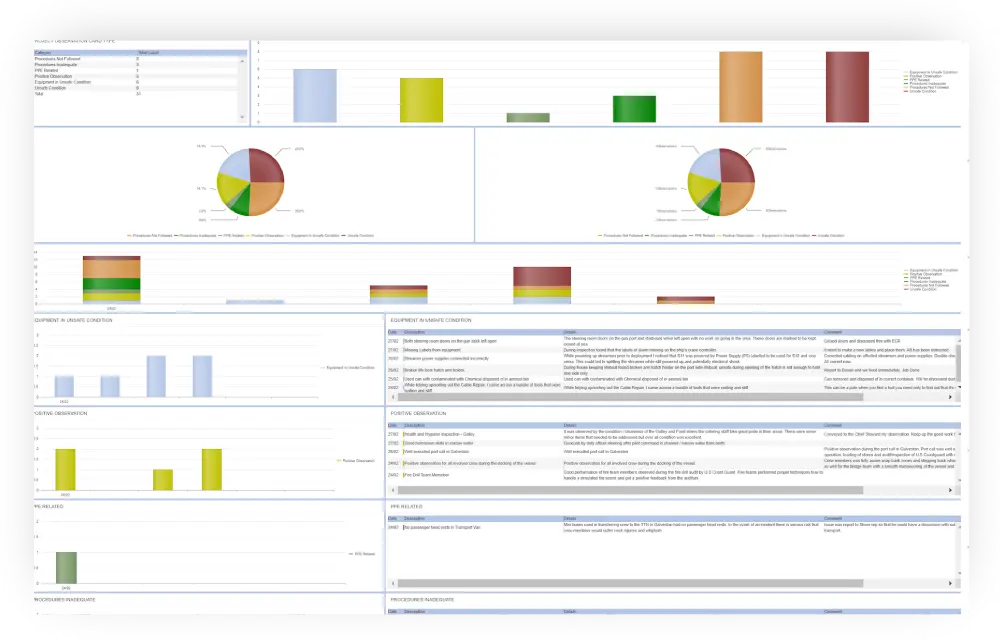This screenshot has width=1000, height=644.
Task: Select Equipment in Unsafe Condition summary row
Action: (x=136, y=82)
